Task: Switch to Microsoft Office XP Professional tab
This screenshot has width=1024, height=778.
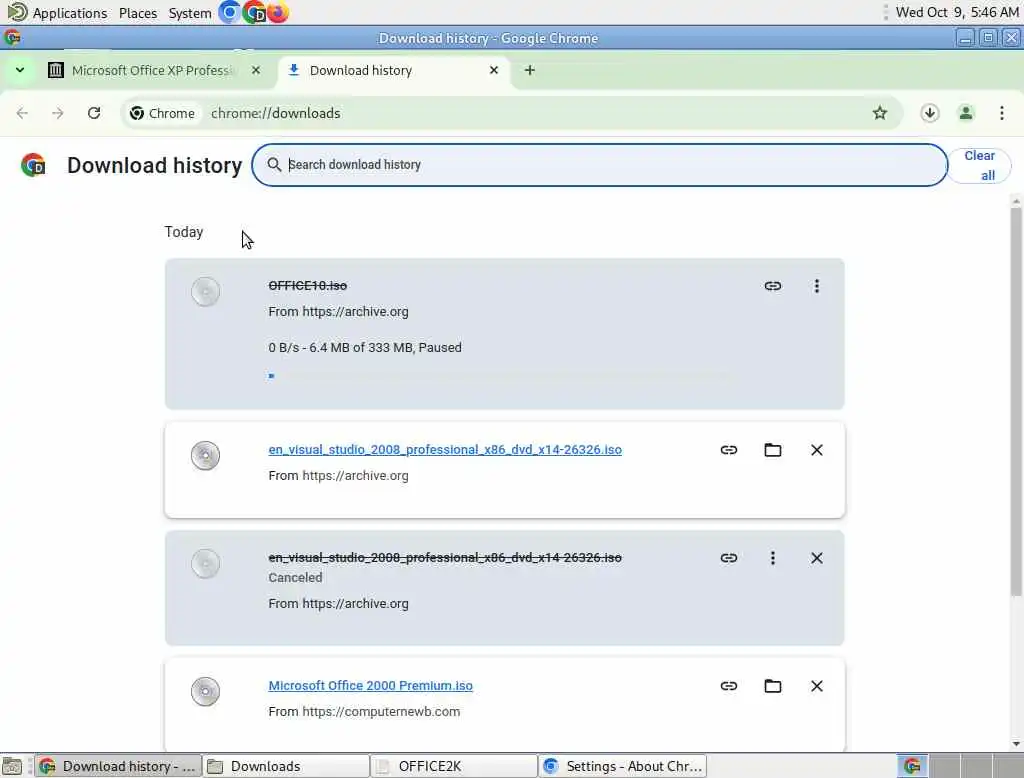Action: click(x=152, y=70)
